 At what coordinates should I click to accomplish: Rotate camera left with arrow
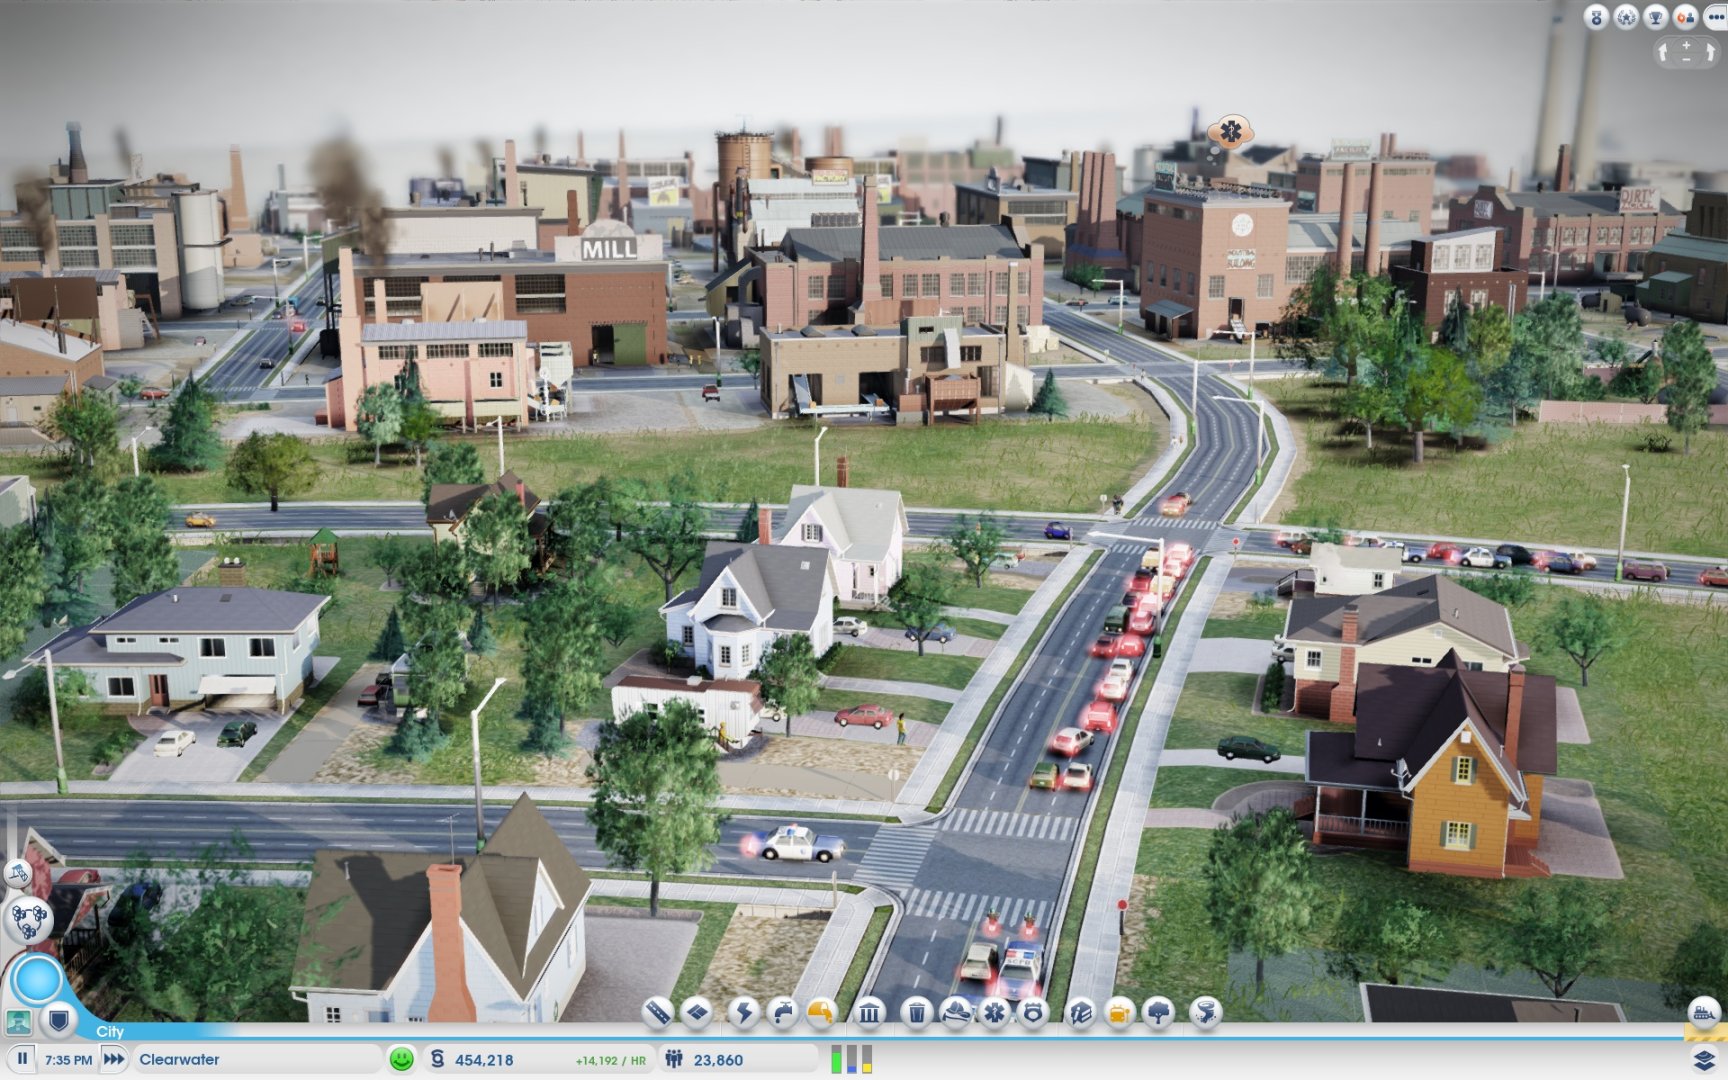(1663, 52)
